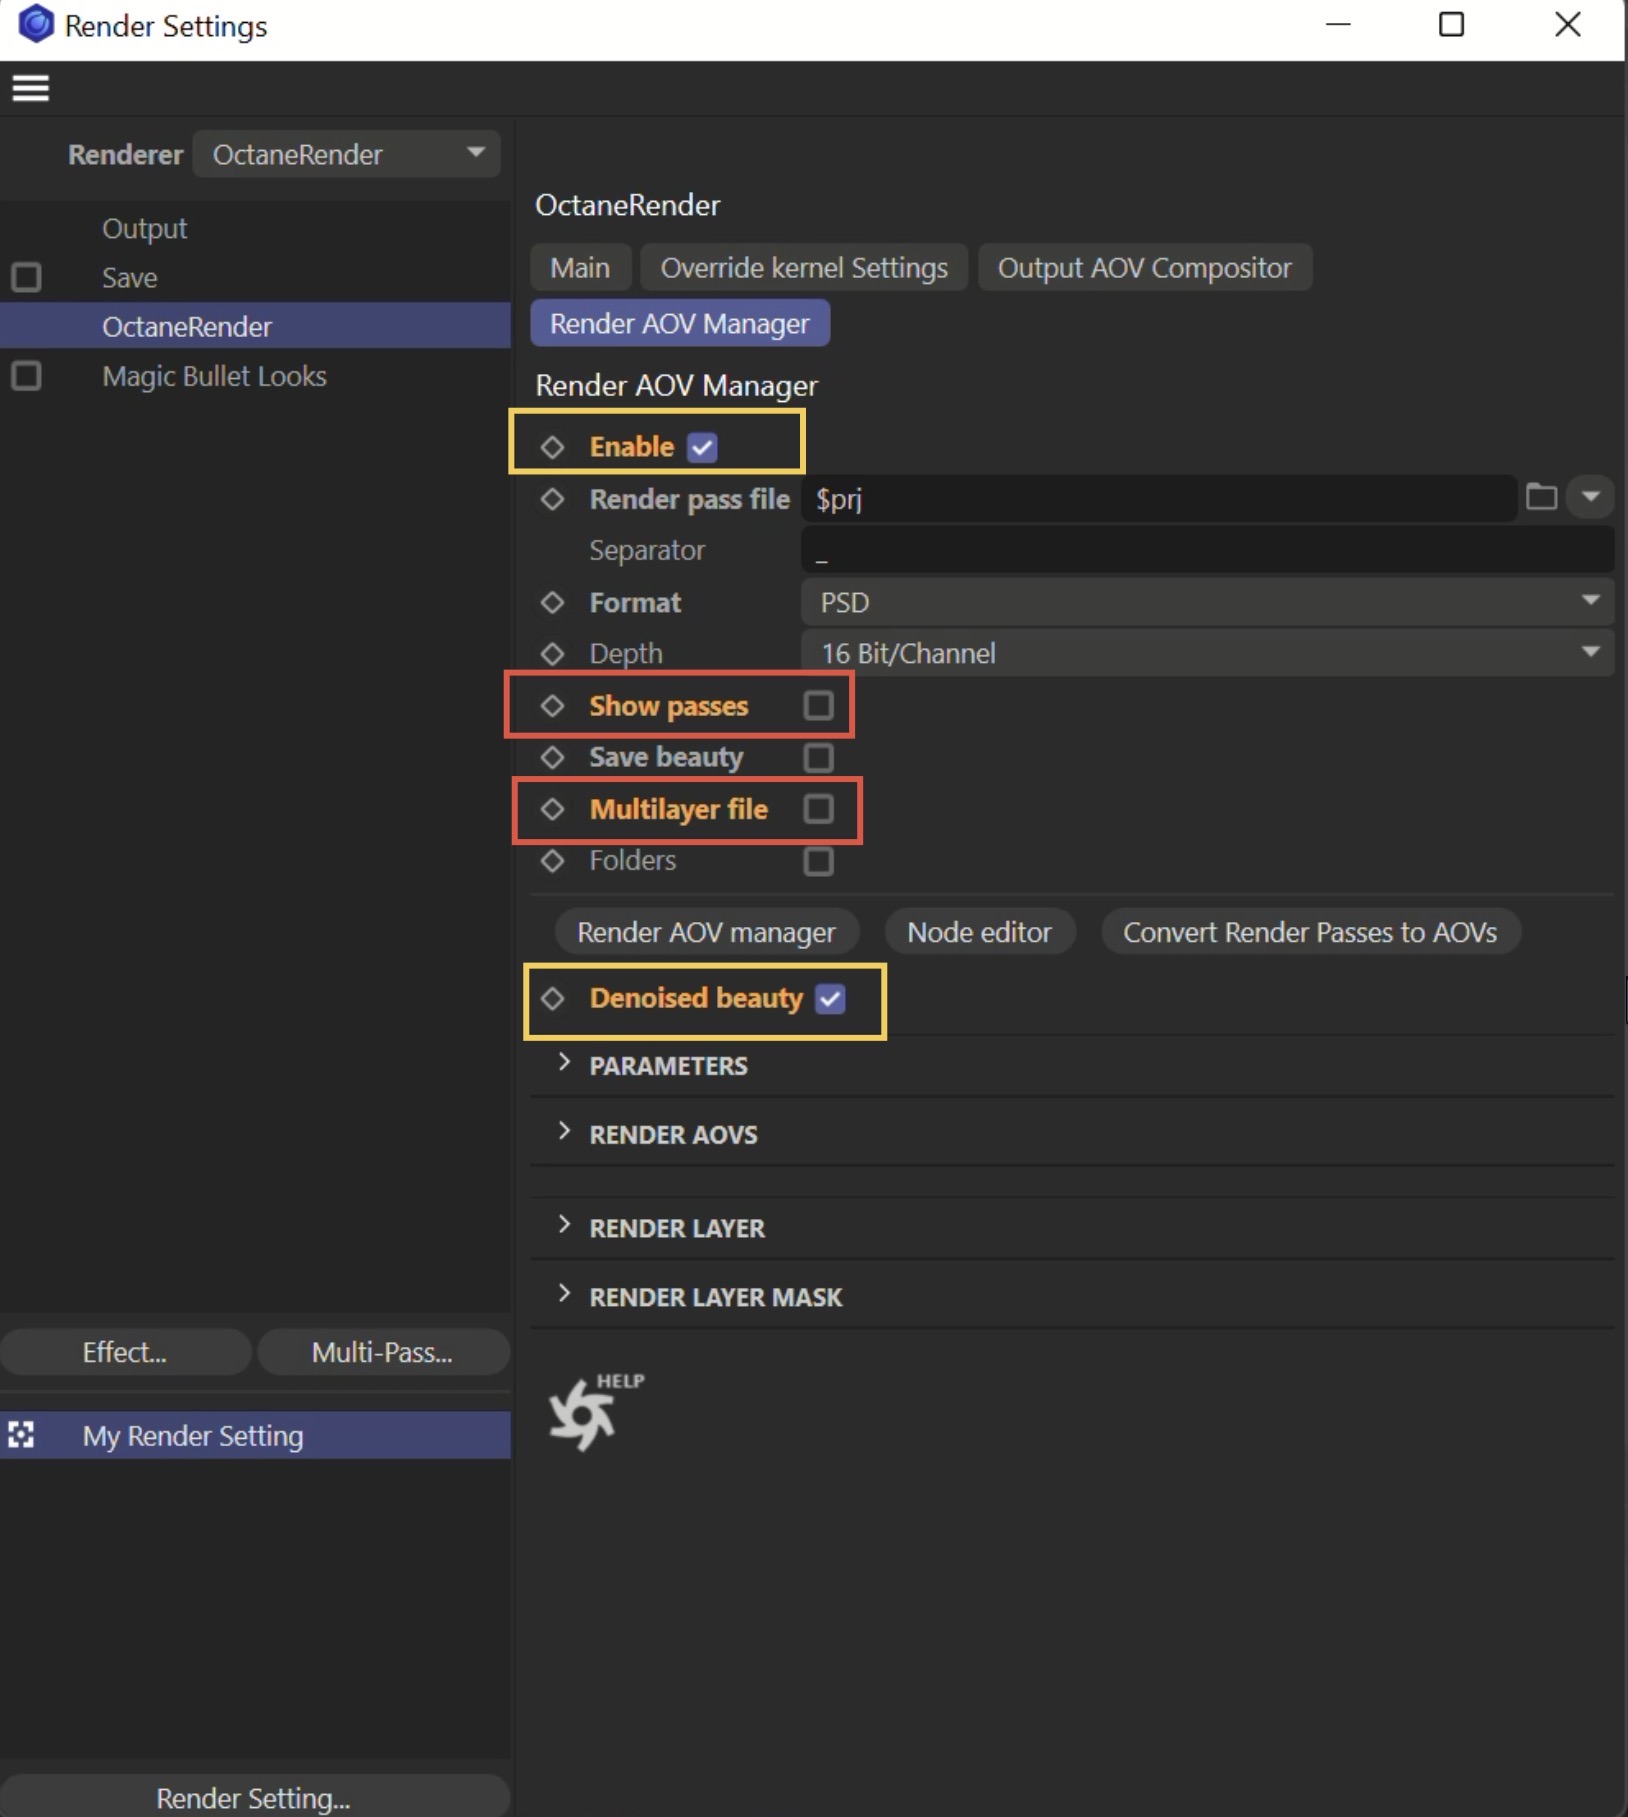
Task: Close the Render Settings window
Action: [x=1568, y=24]
